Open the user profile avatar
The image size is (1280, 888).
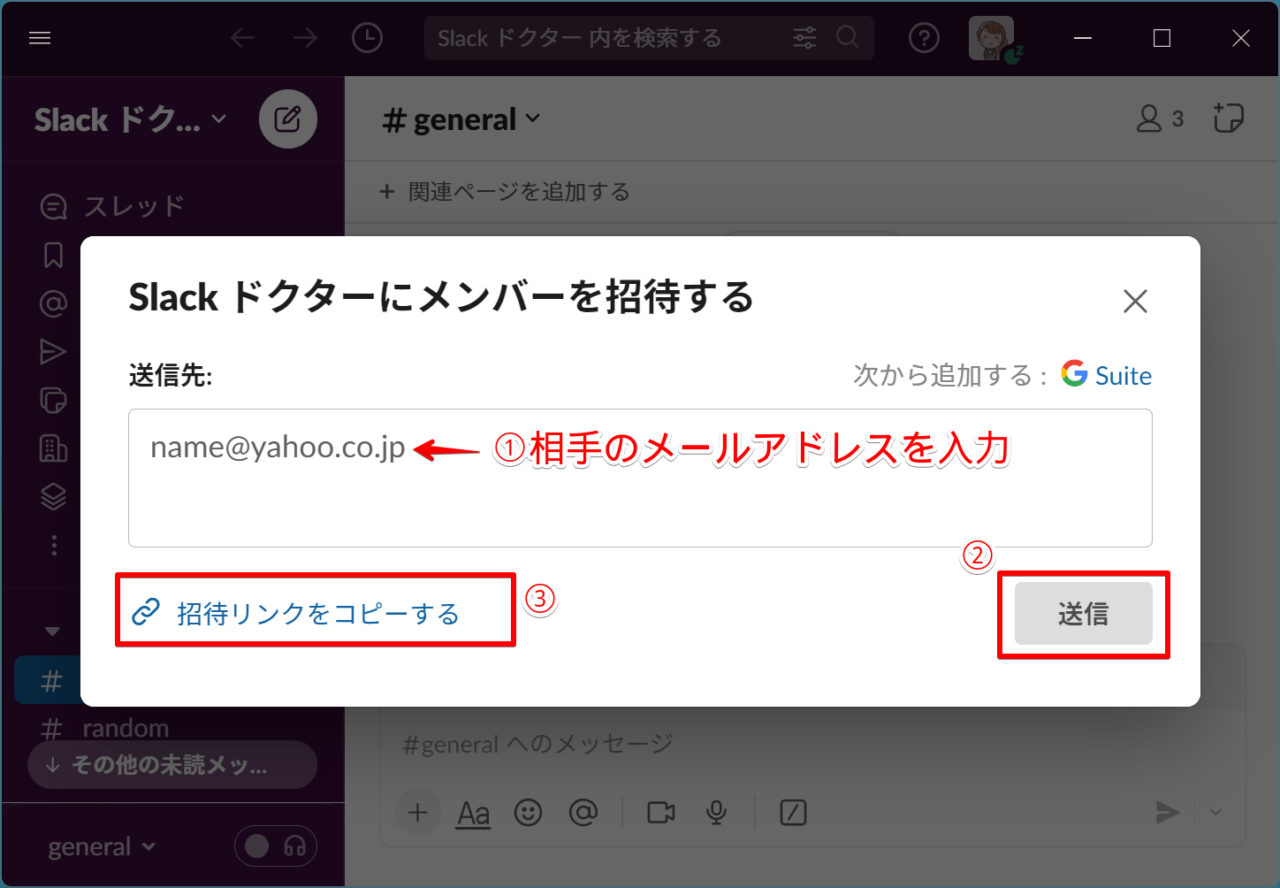click(x=992, y=38)
